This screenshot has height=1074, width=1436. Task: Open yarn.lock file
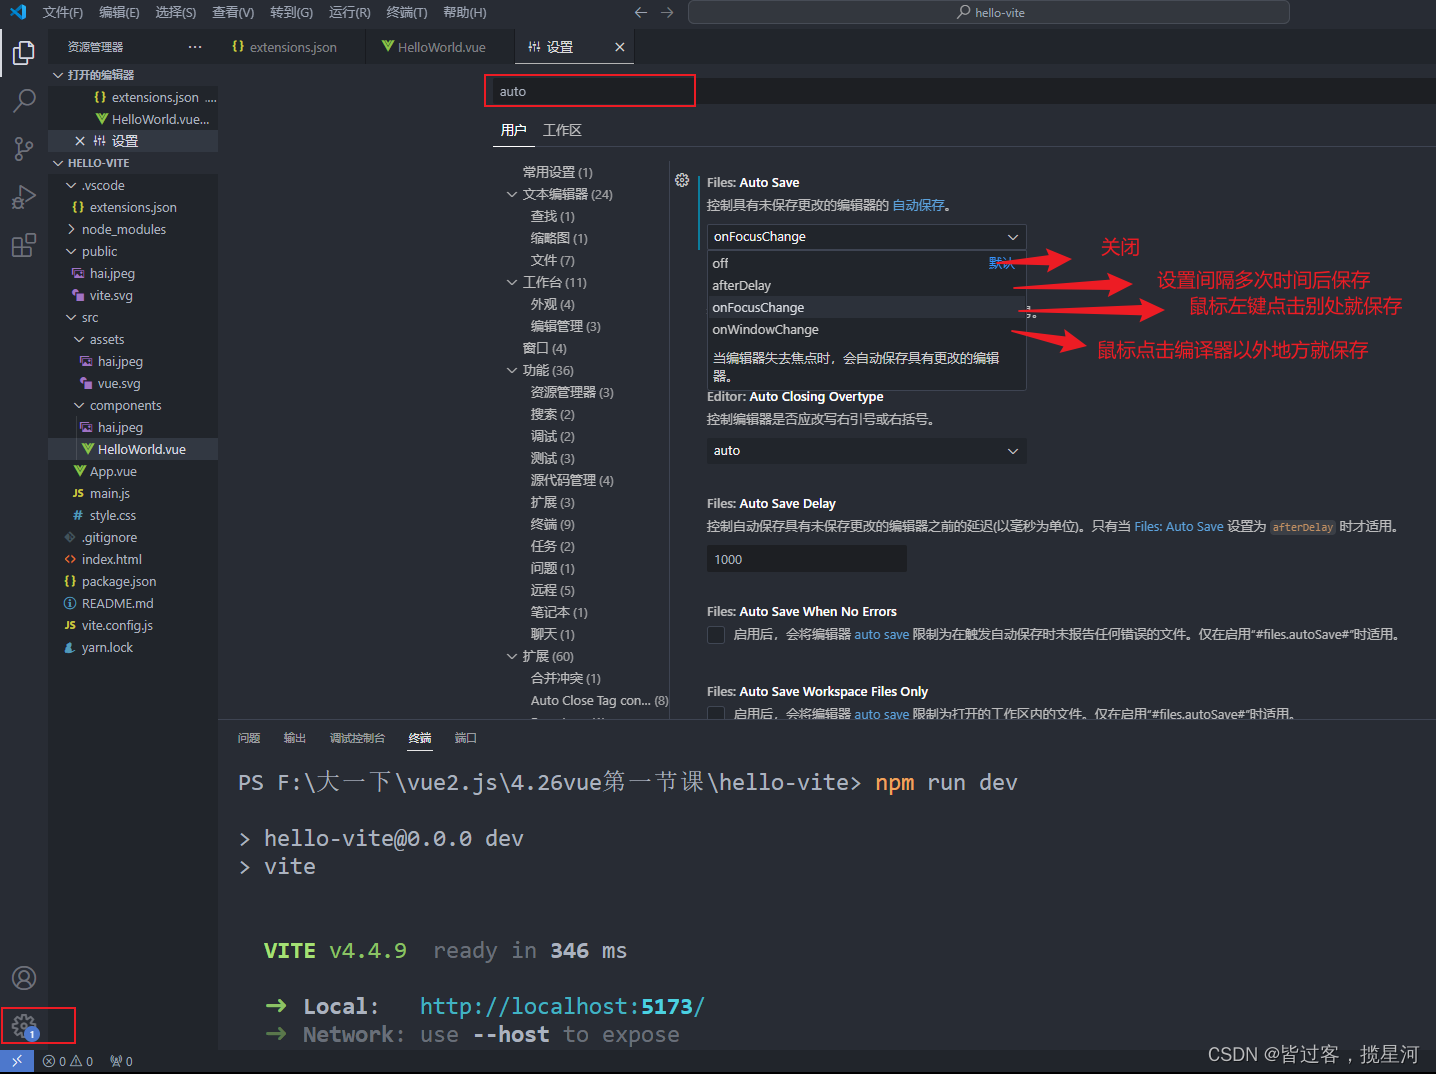[x=107, y=647]
